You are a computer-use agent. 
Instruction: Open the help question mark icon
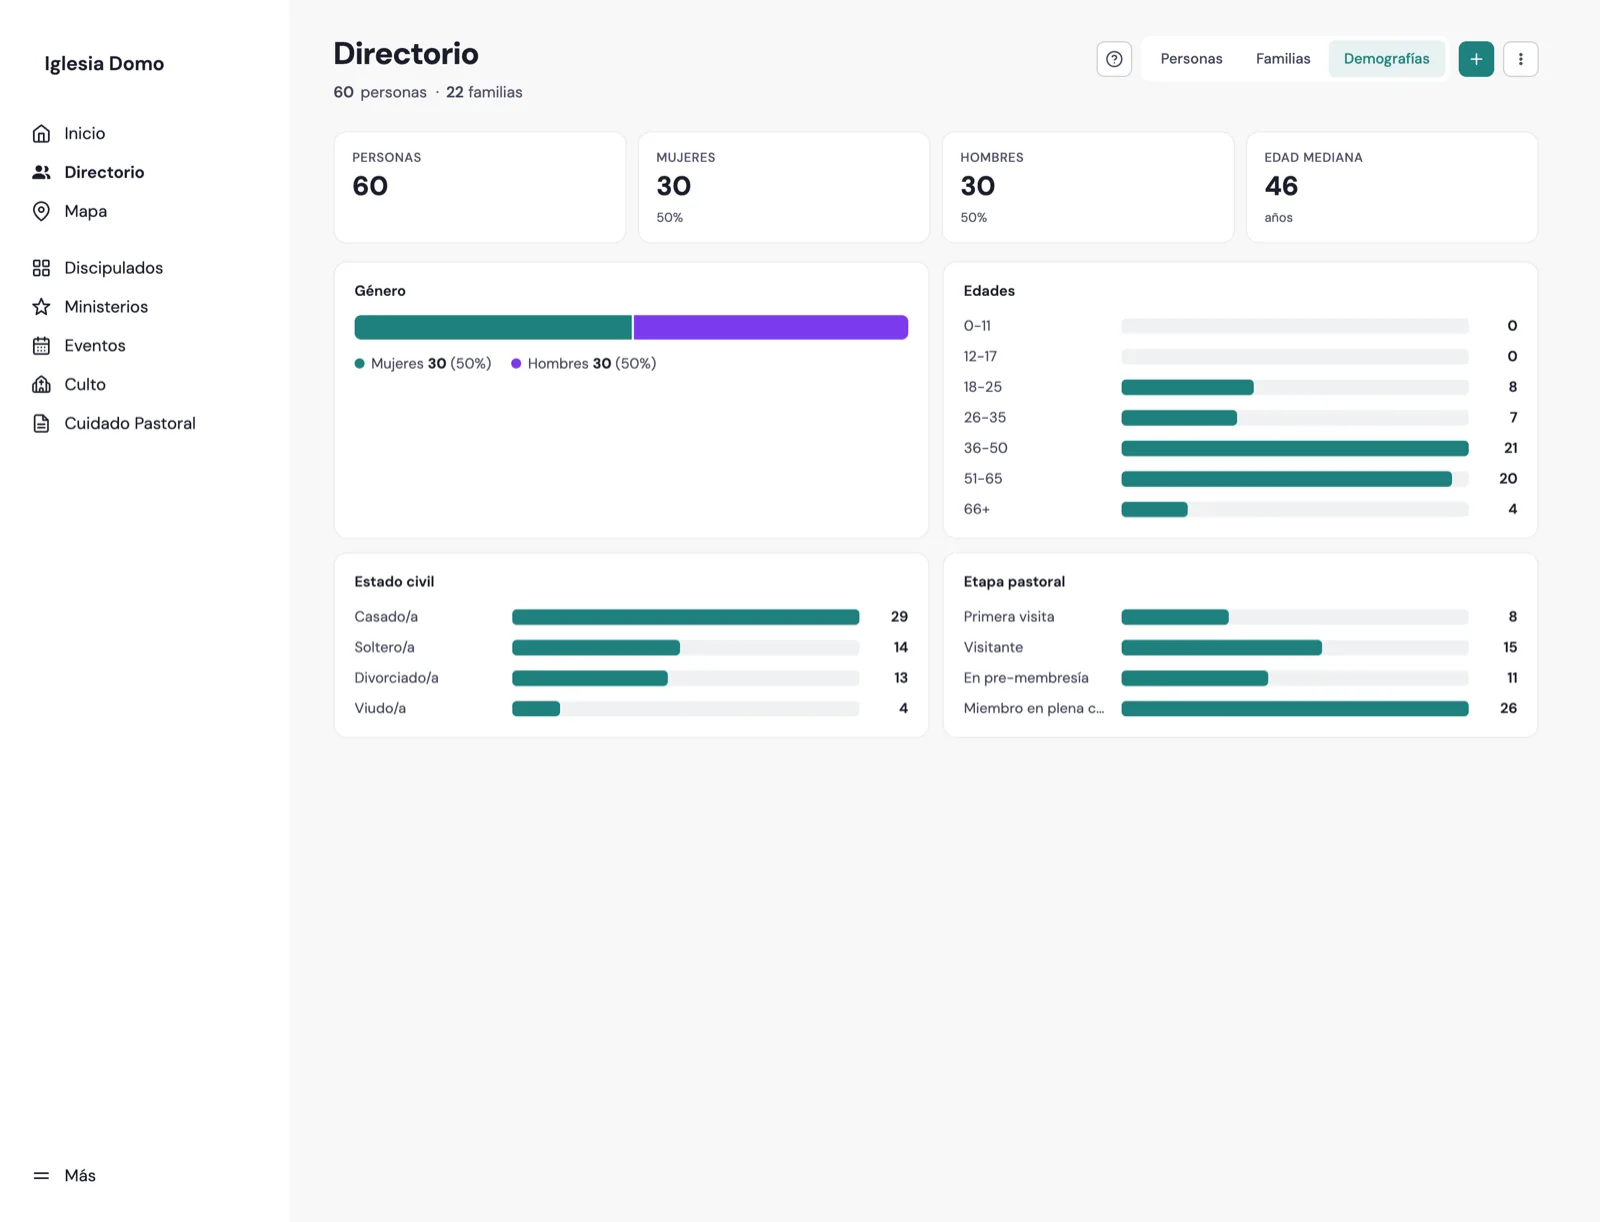click(x=1114, y=59)
